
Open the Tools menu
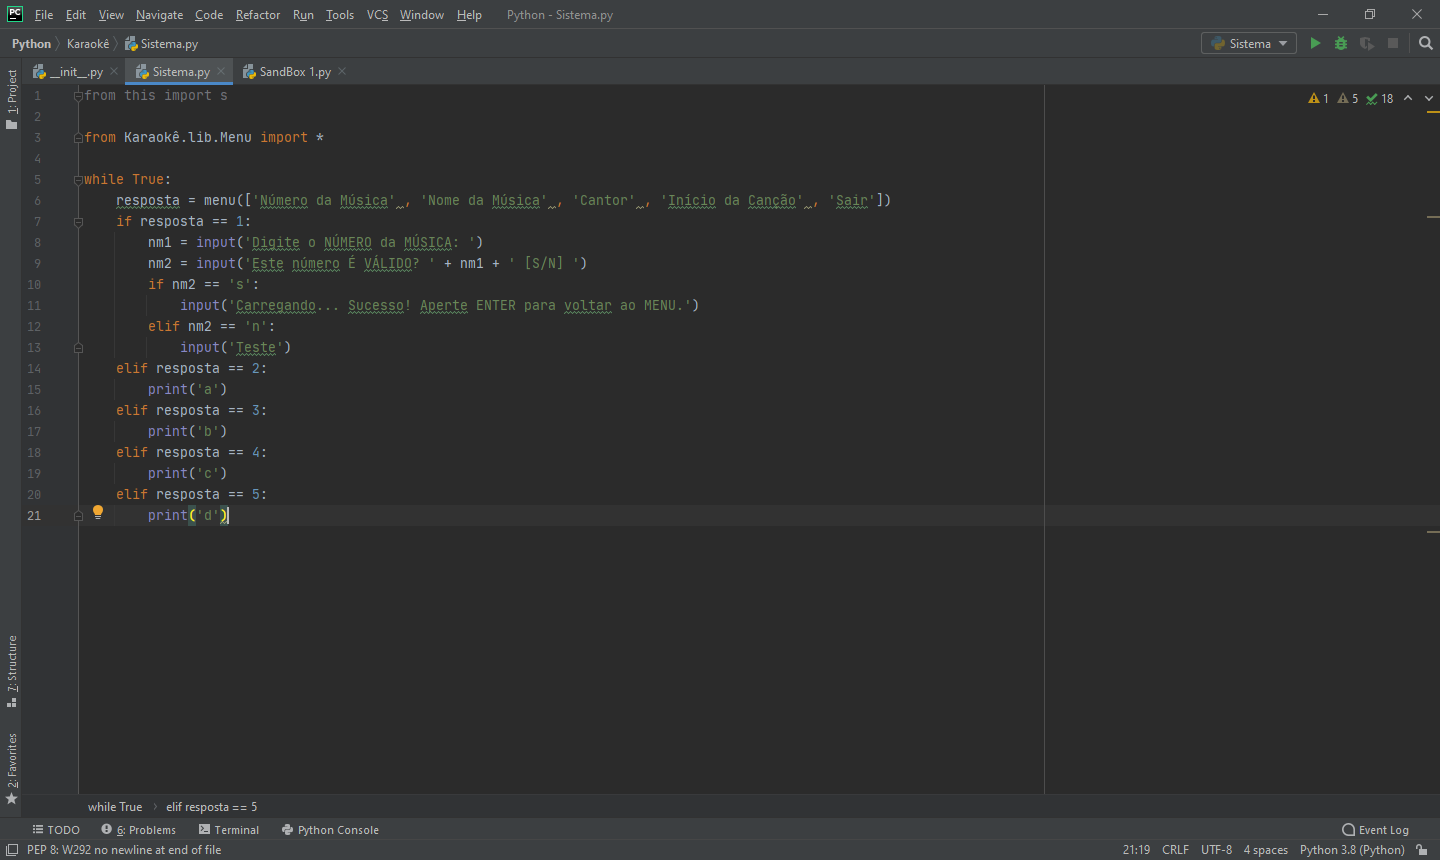pos(340,15)
